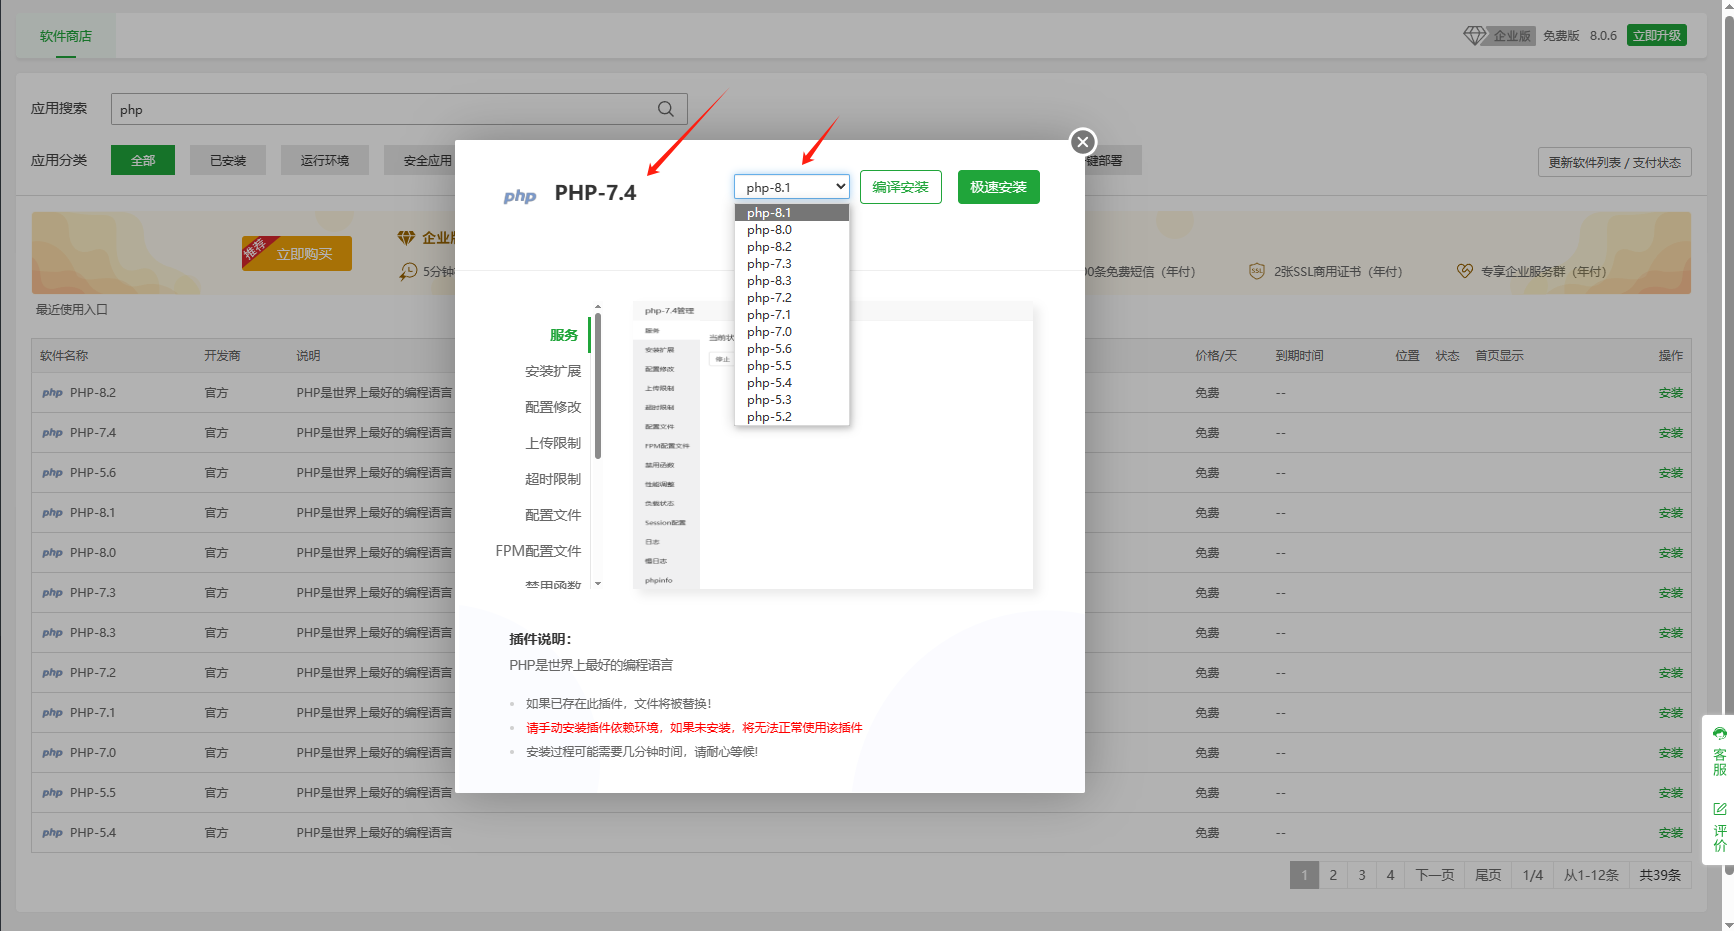Select 上传限制 in dialog side menu
Viewport: 1734px width, 931px height.
[553, 443]
